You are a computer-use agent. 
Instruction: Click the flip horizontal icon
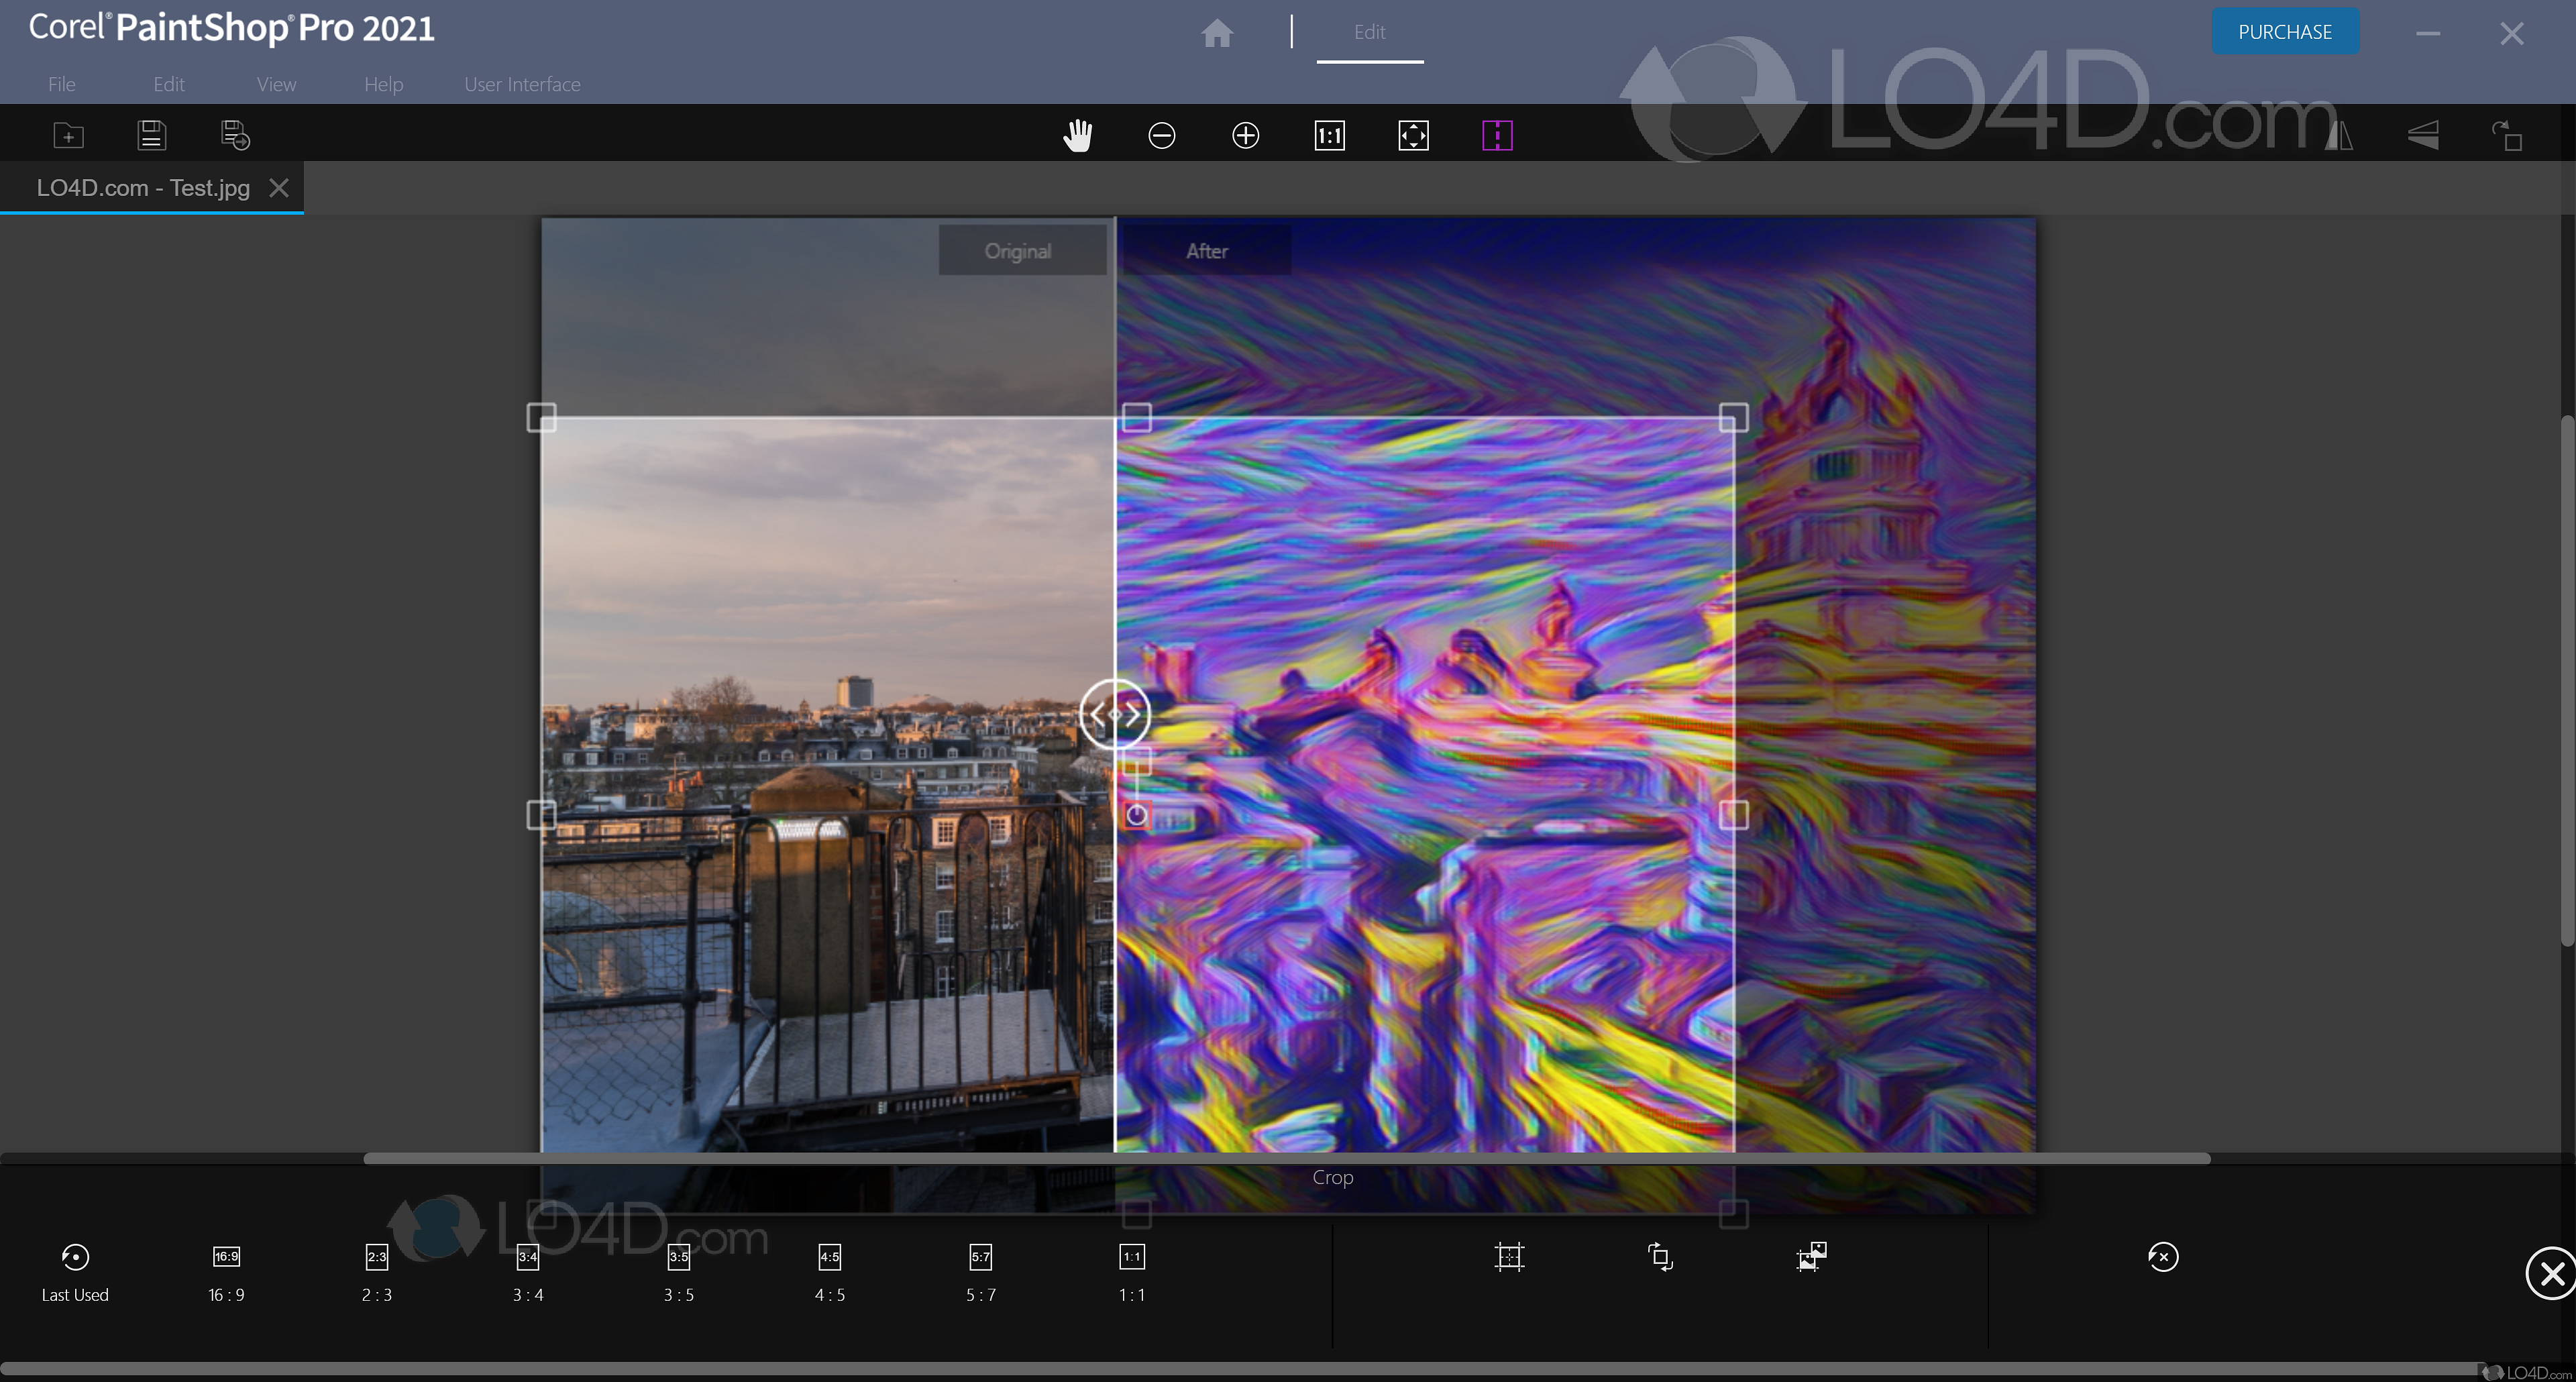2339,135
